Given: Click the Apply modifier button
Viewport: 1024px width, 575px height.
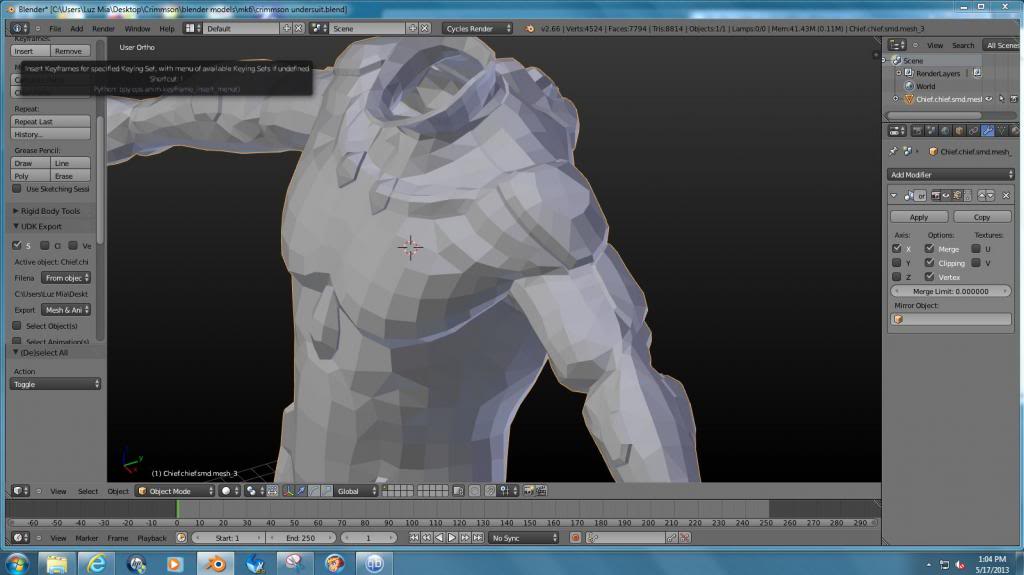Looking at the screenshot, I should coord(919,217).
